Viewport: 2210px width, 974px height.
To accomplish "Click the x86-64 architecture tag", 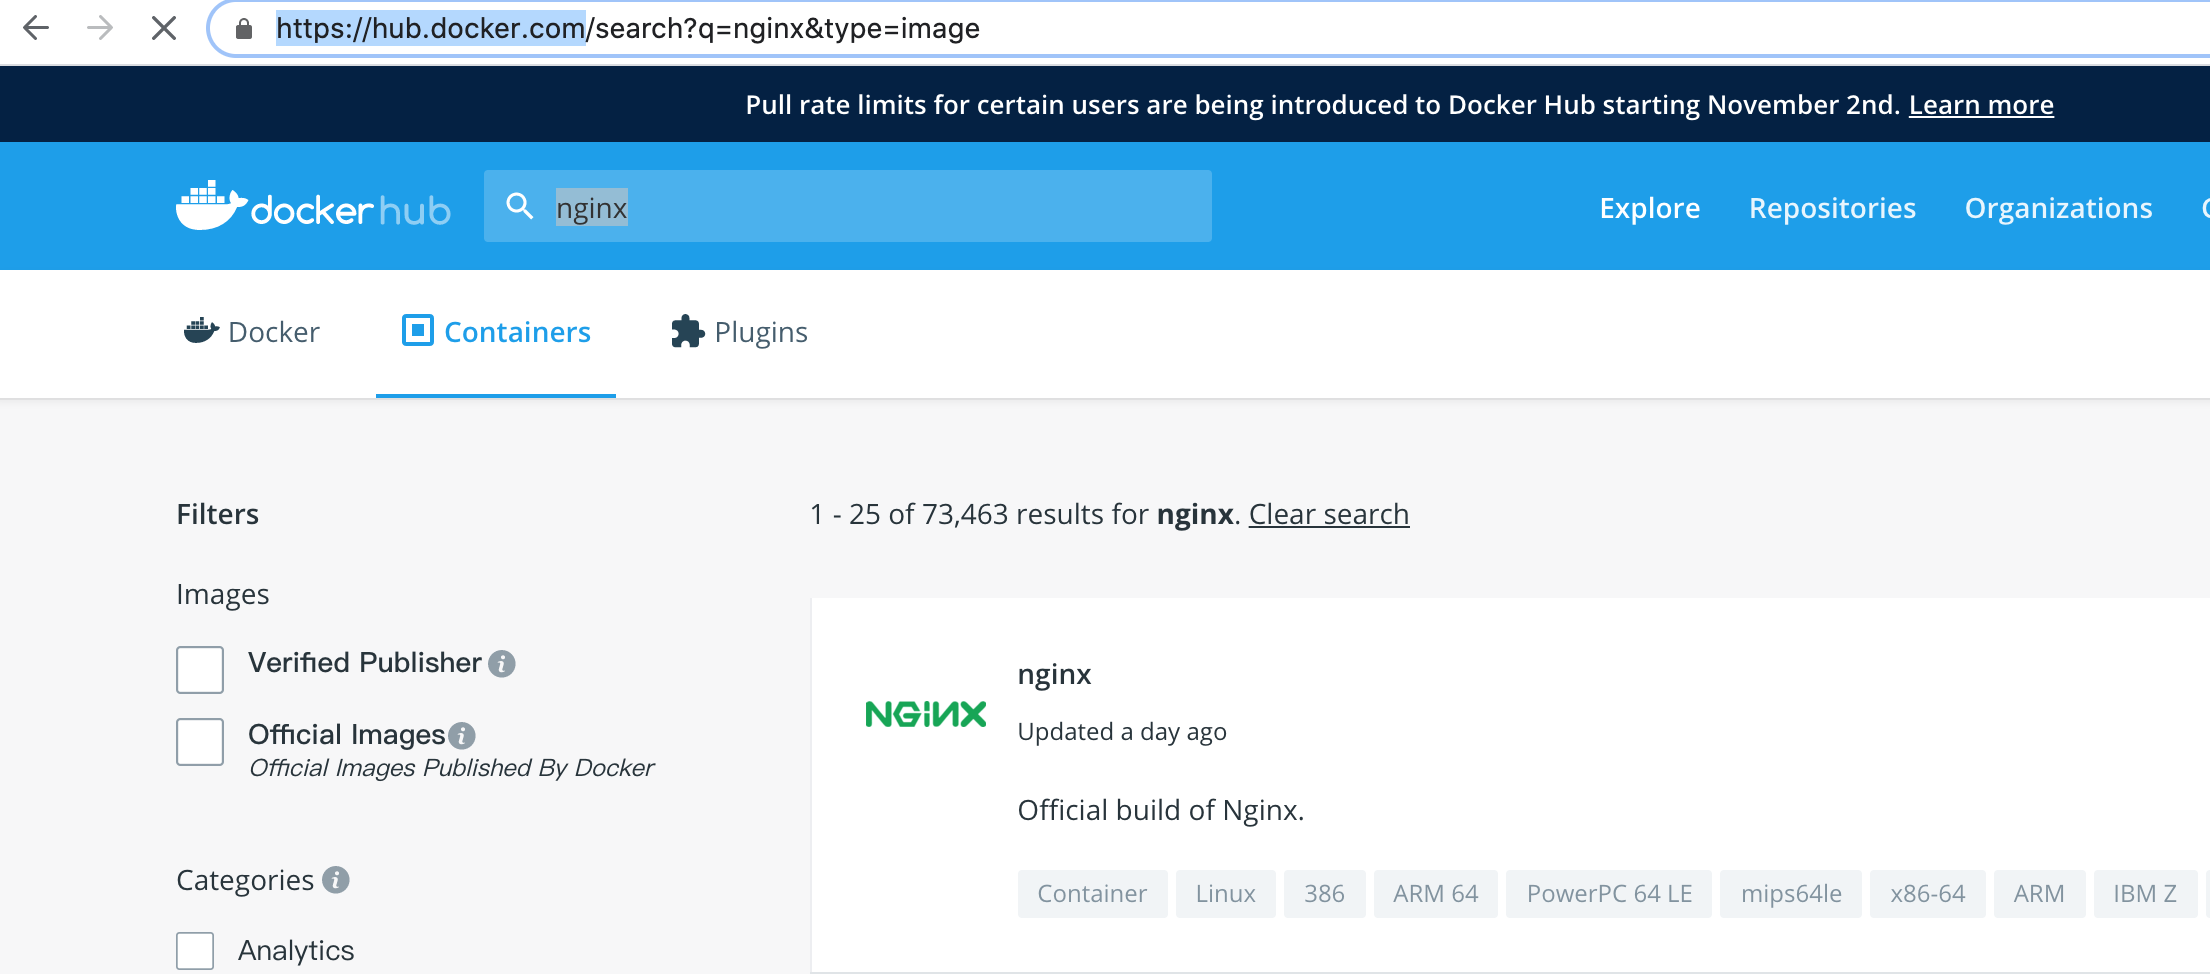I will (x=1927, y=893).
